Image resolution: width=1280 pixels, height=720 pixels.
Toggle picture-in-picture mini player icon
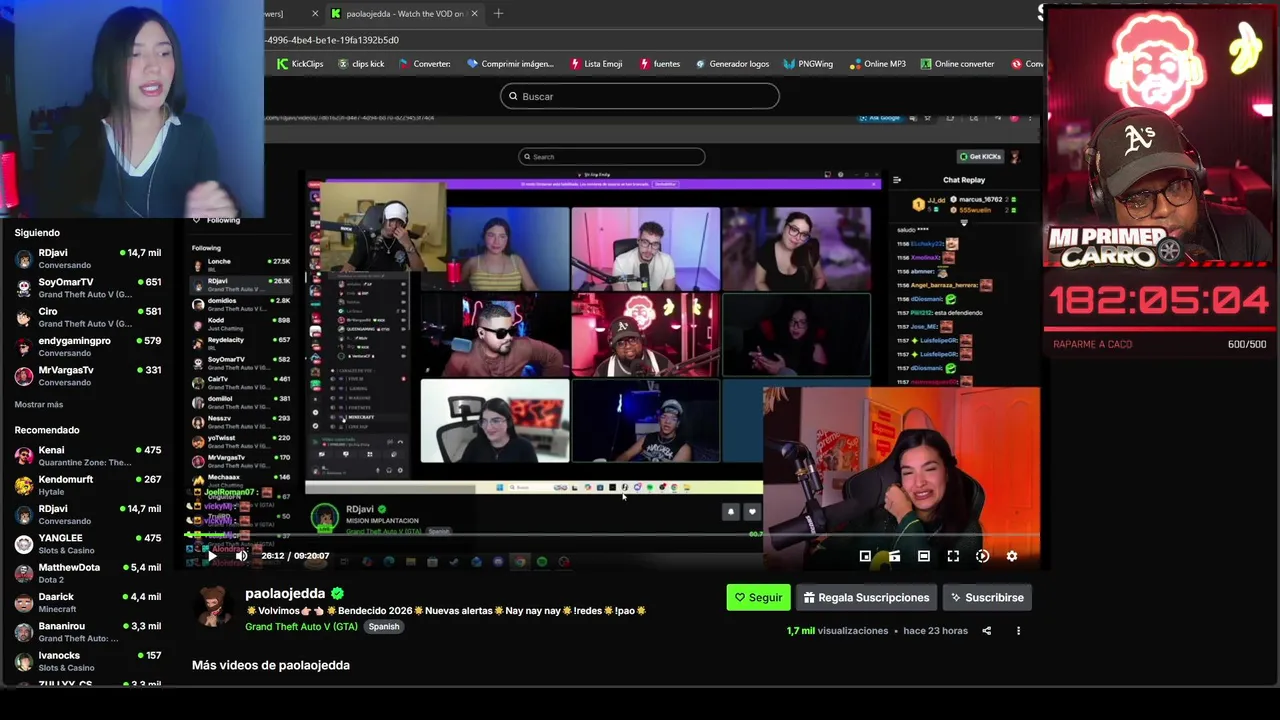(865, 556)
